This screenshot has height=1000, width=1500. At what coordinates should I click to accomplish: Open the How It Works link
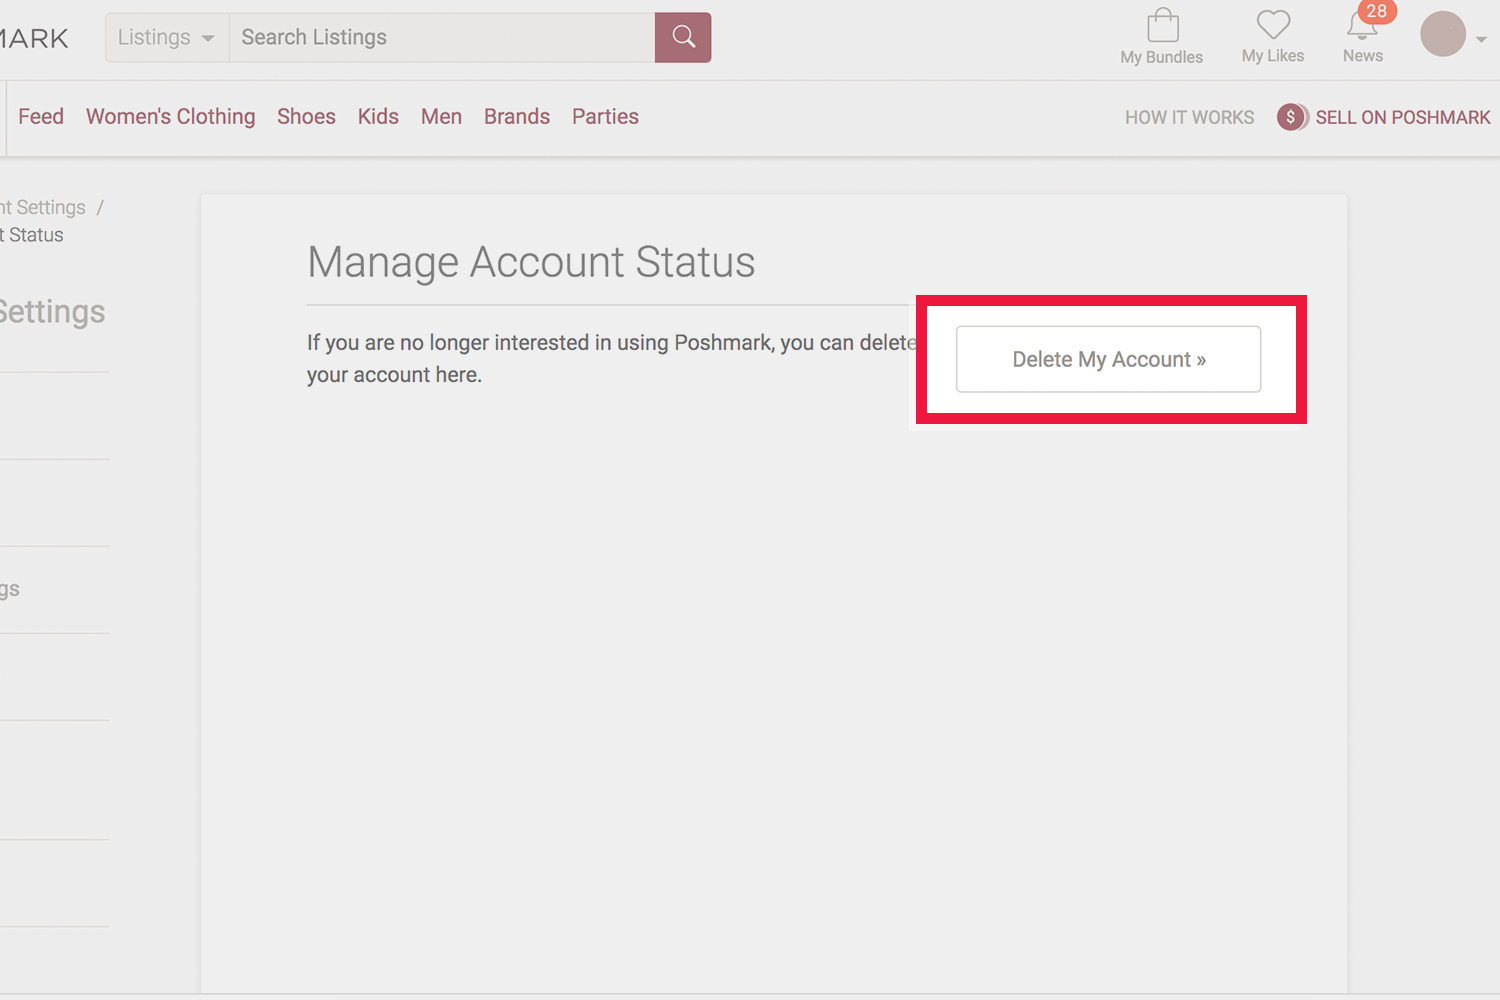1189,118
